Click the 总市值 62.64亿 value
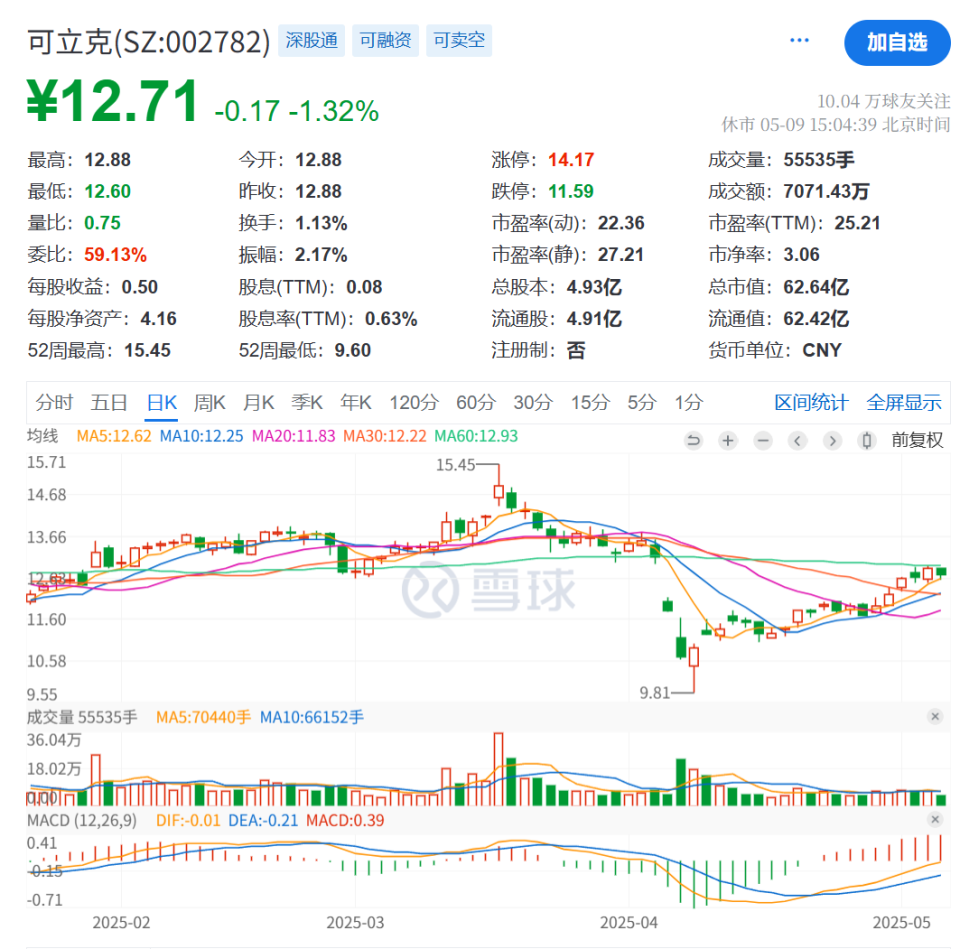The width and height of the screenshot is (960, 949). point(816,287)
